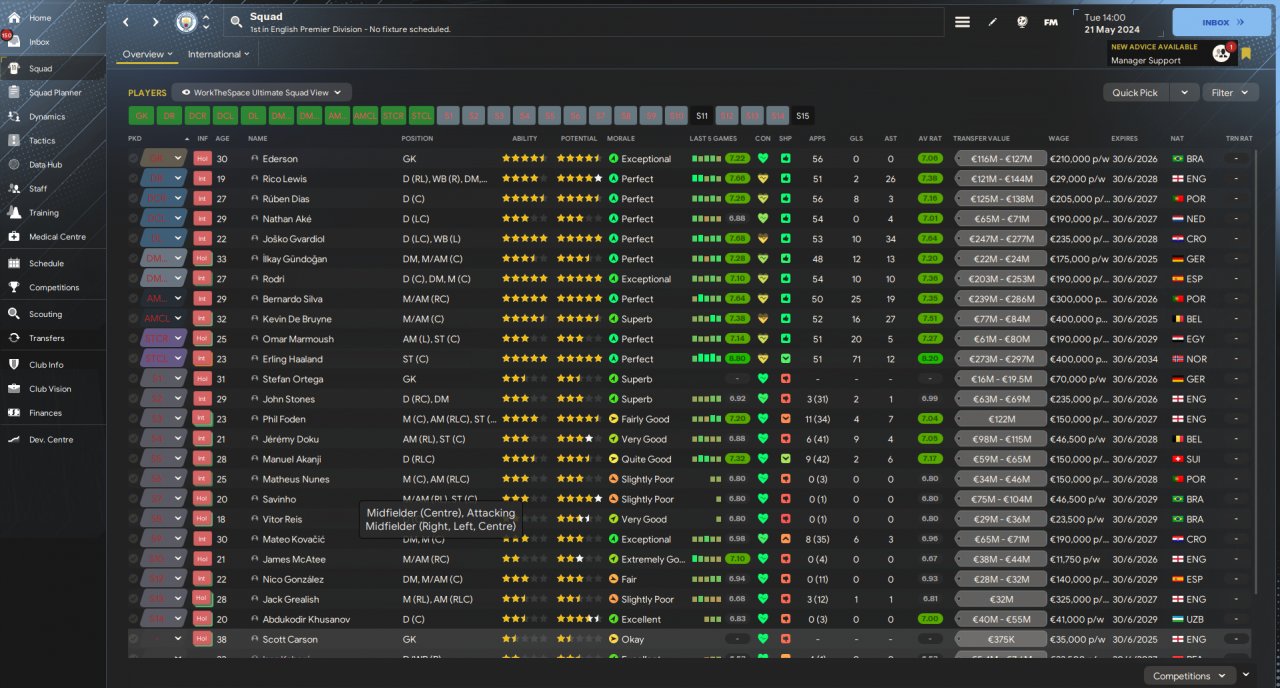Expand the chevron beside the Competitions dropdown

click(x=1245, y=676)
